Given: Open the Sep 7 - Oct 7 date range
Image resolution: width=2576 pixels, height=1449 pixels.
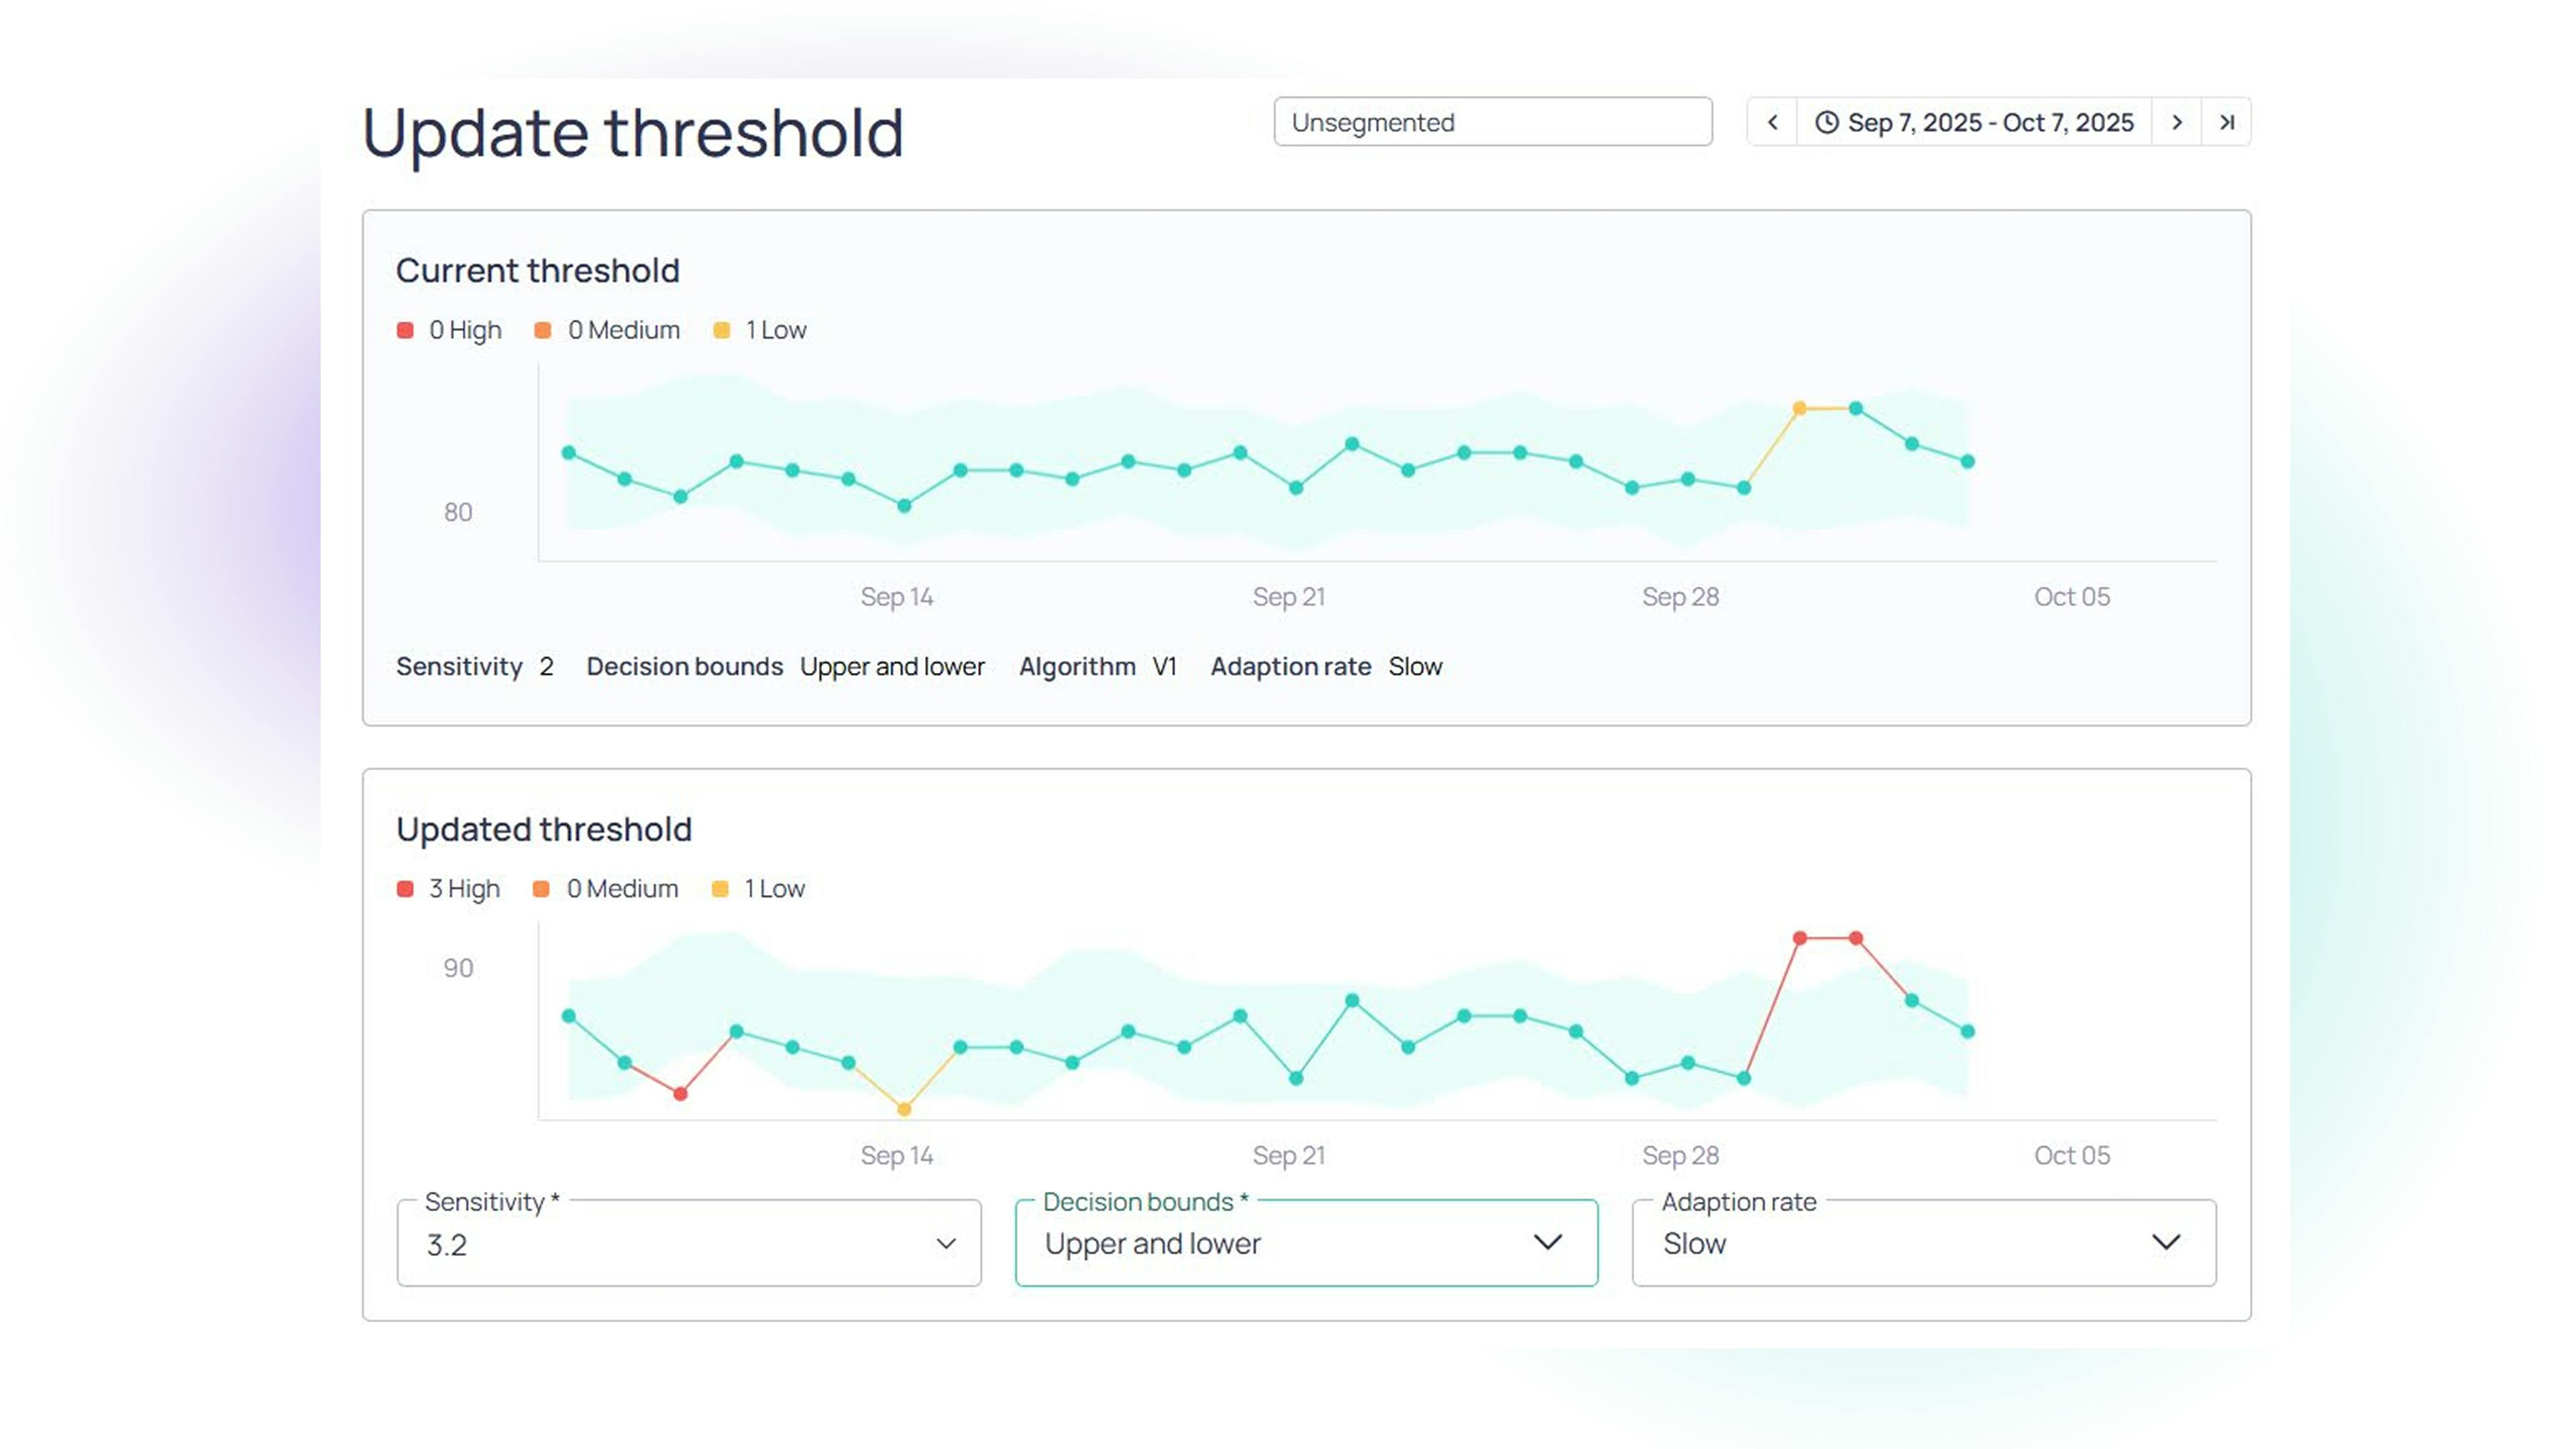Looking at the screenshot, I should (x=1989, y=122).
